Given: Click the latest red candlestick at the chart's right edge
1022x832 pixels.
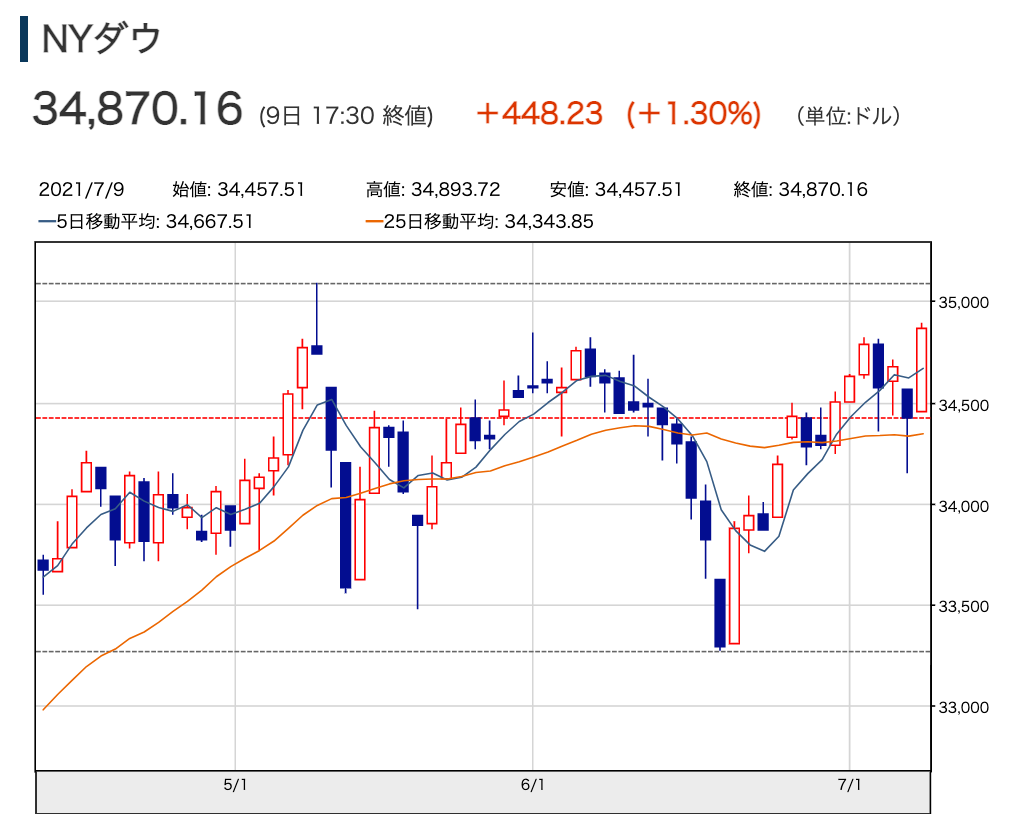Looking at the screenshot, I should [922, 370].
